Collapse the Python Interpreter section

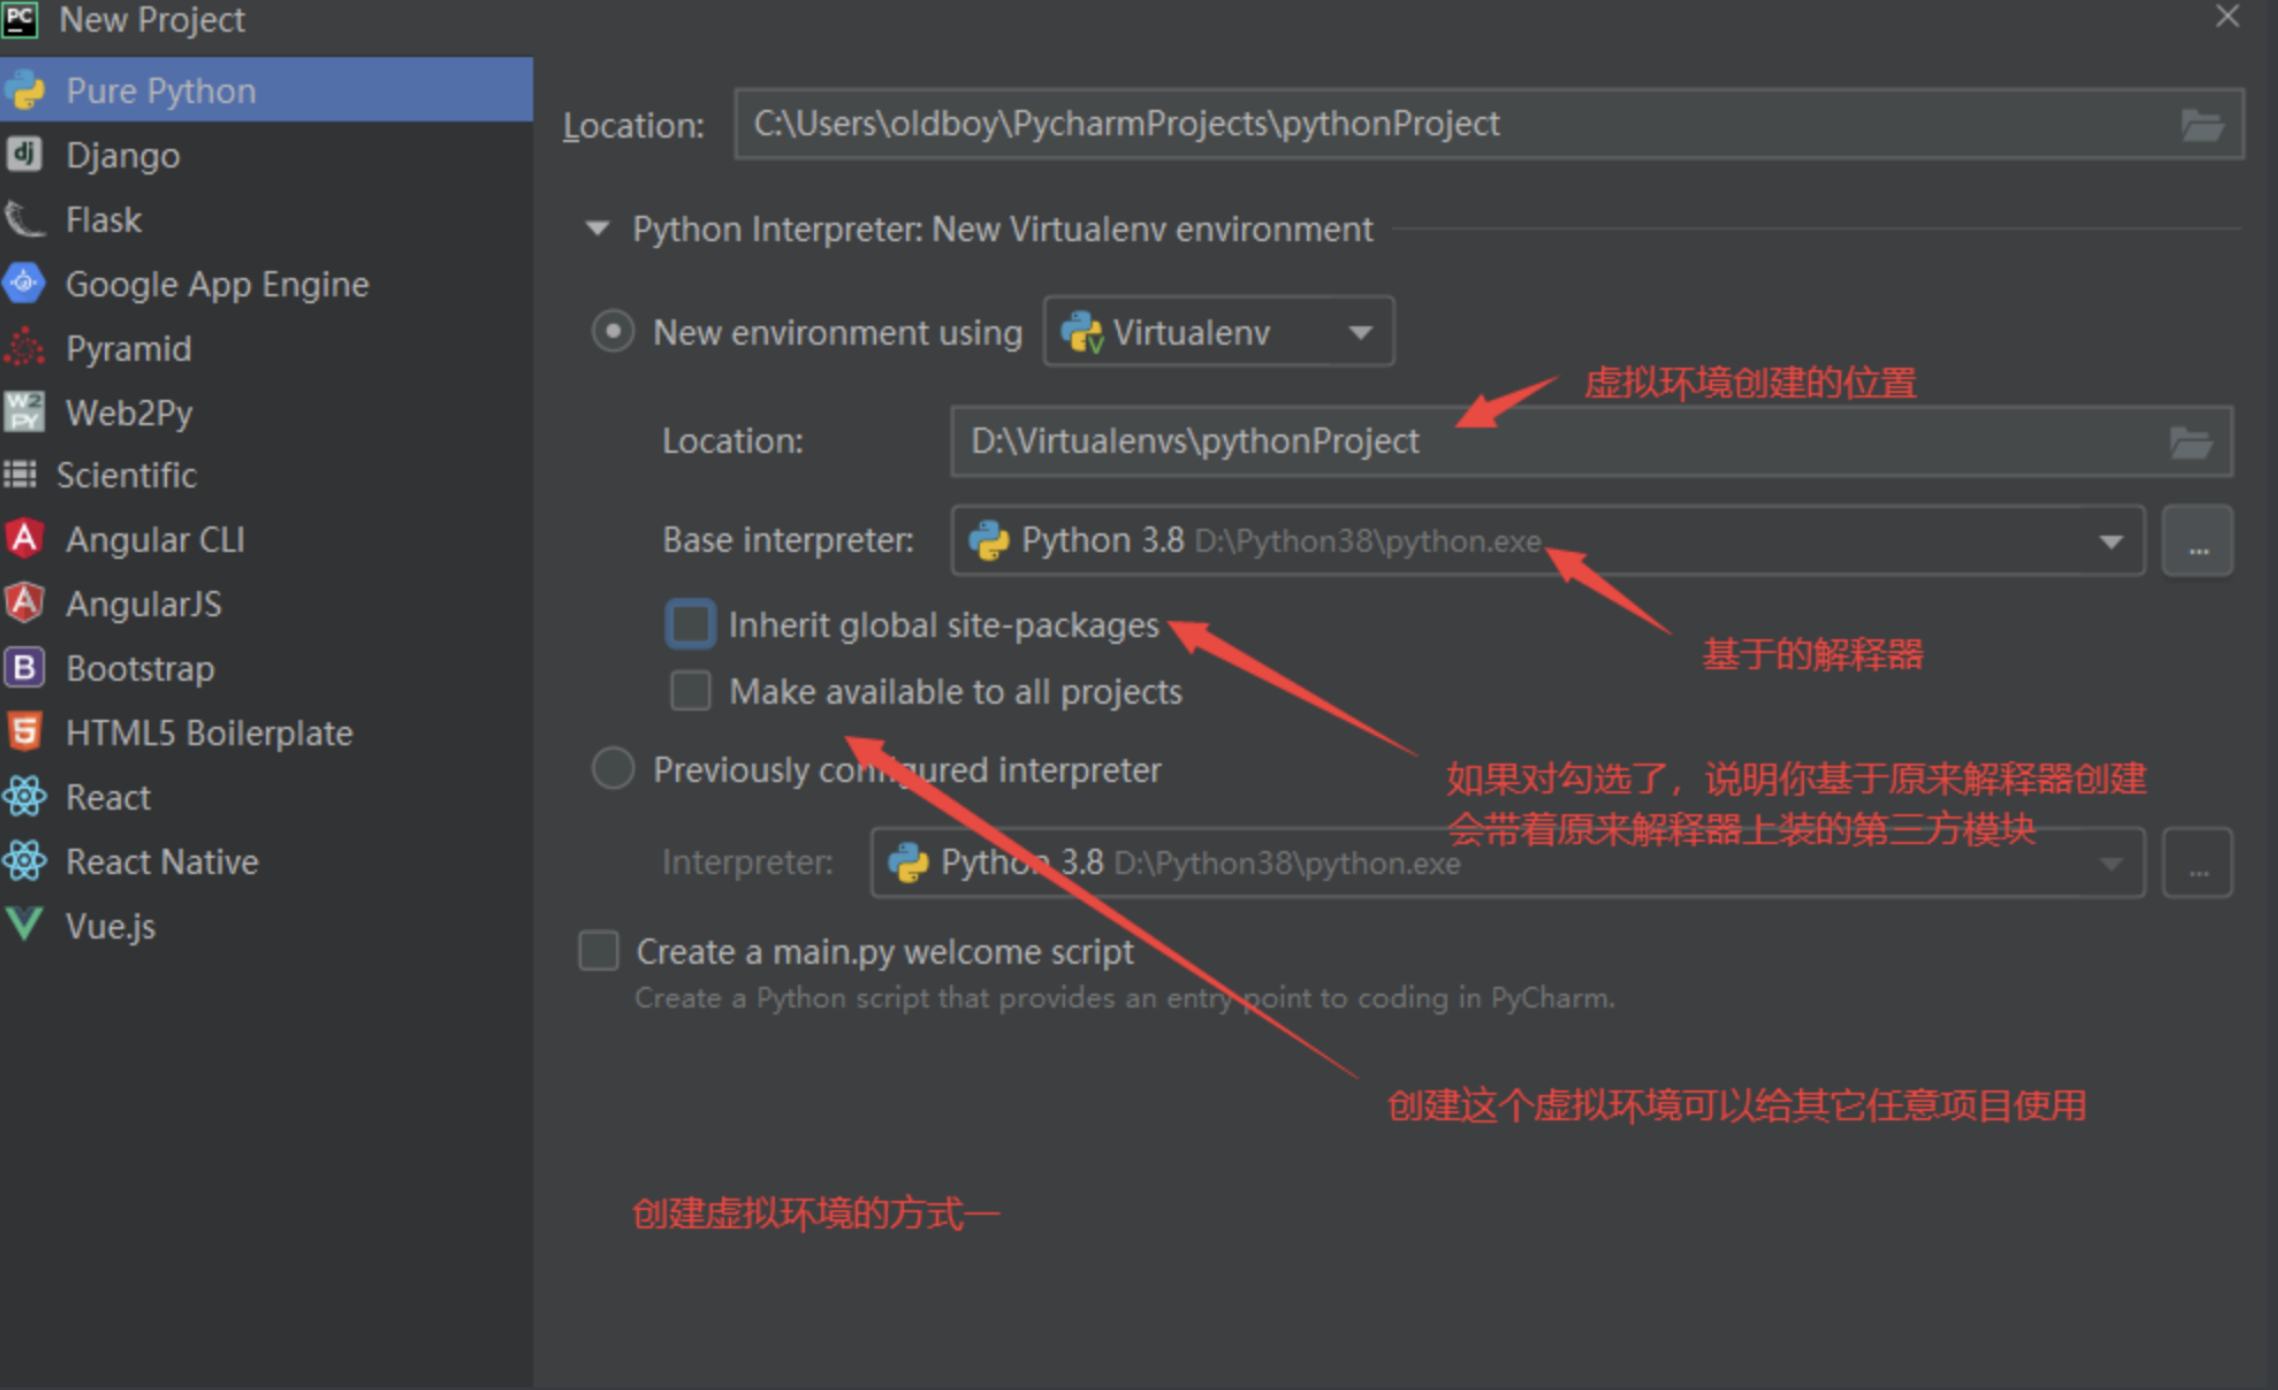[x=598, y=229]
